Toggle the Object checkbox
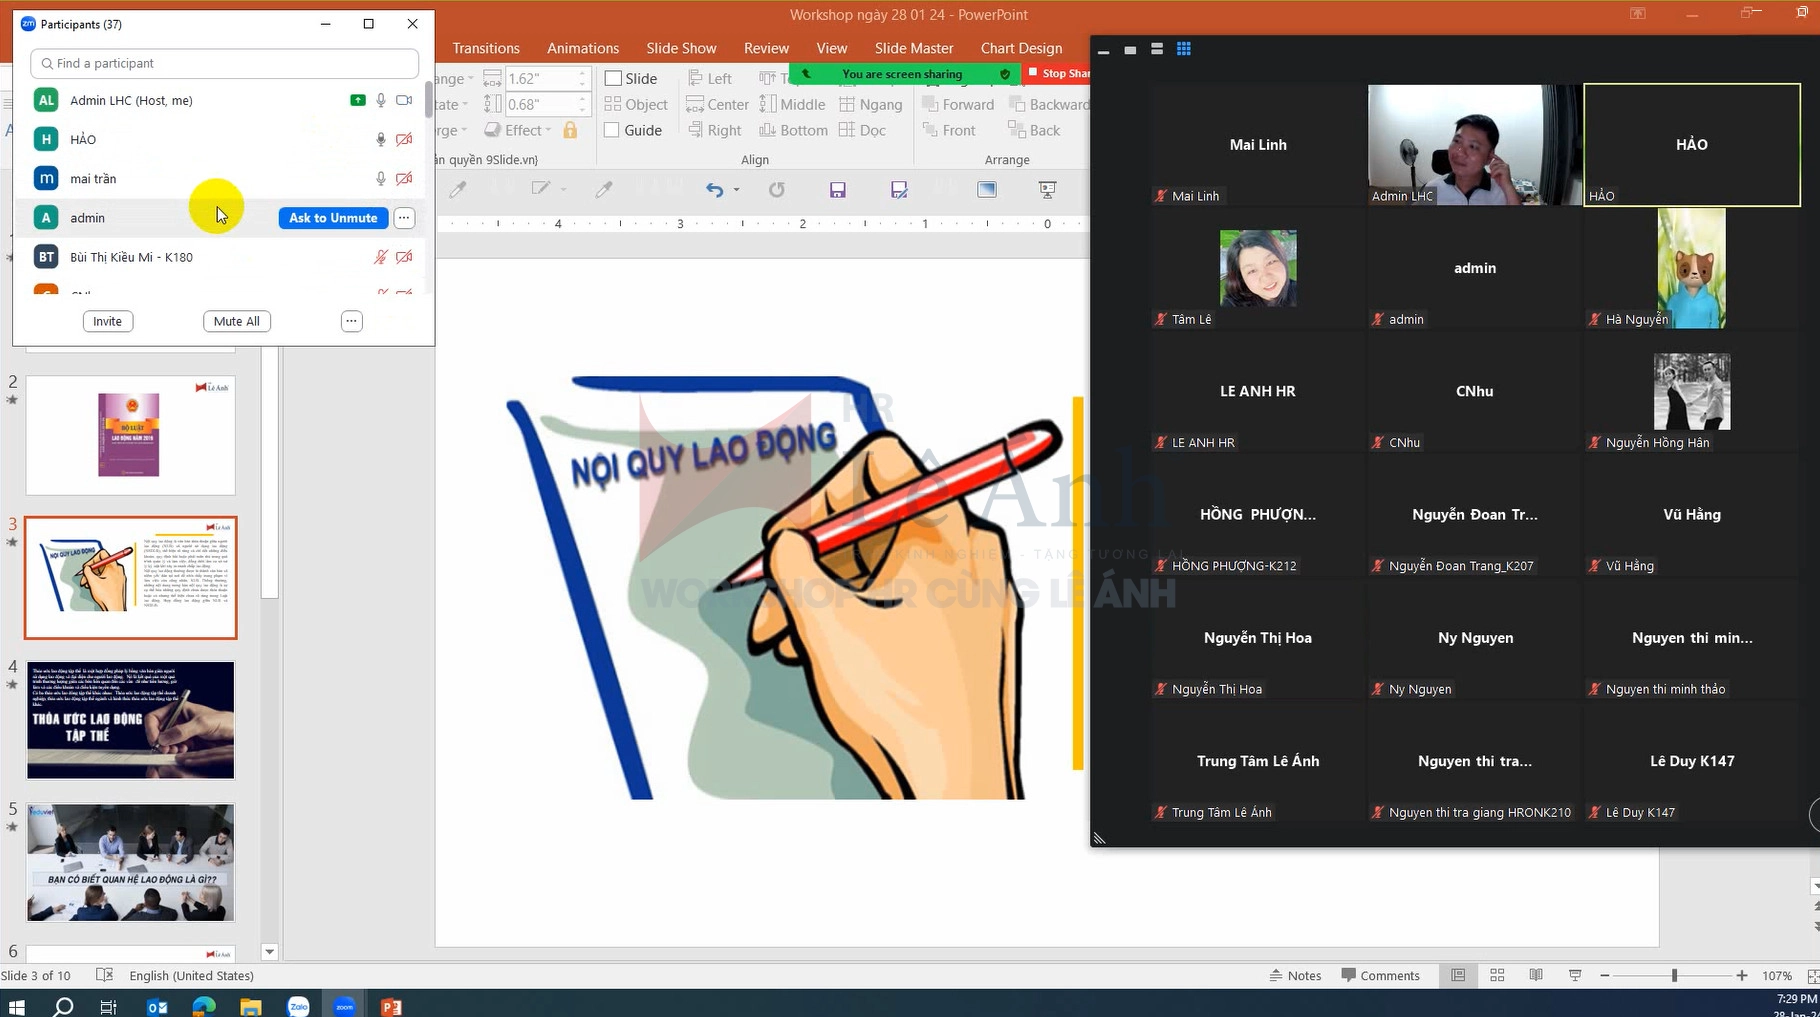 click(x=613, y=104)
